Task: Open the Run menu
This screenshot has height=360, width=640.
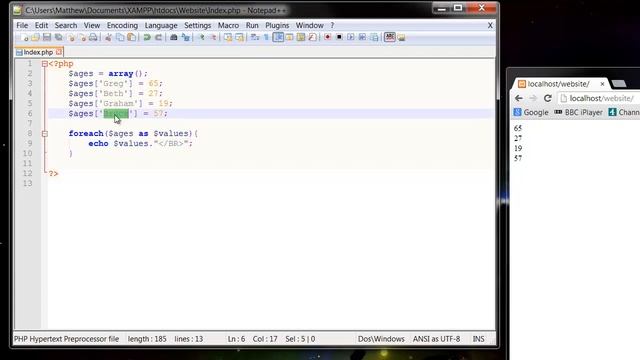Action: pos(252,25)
